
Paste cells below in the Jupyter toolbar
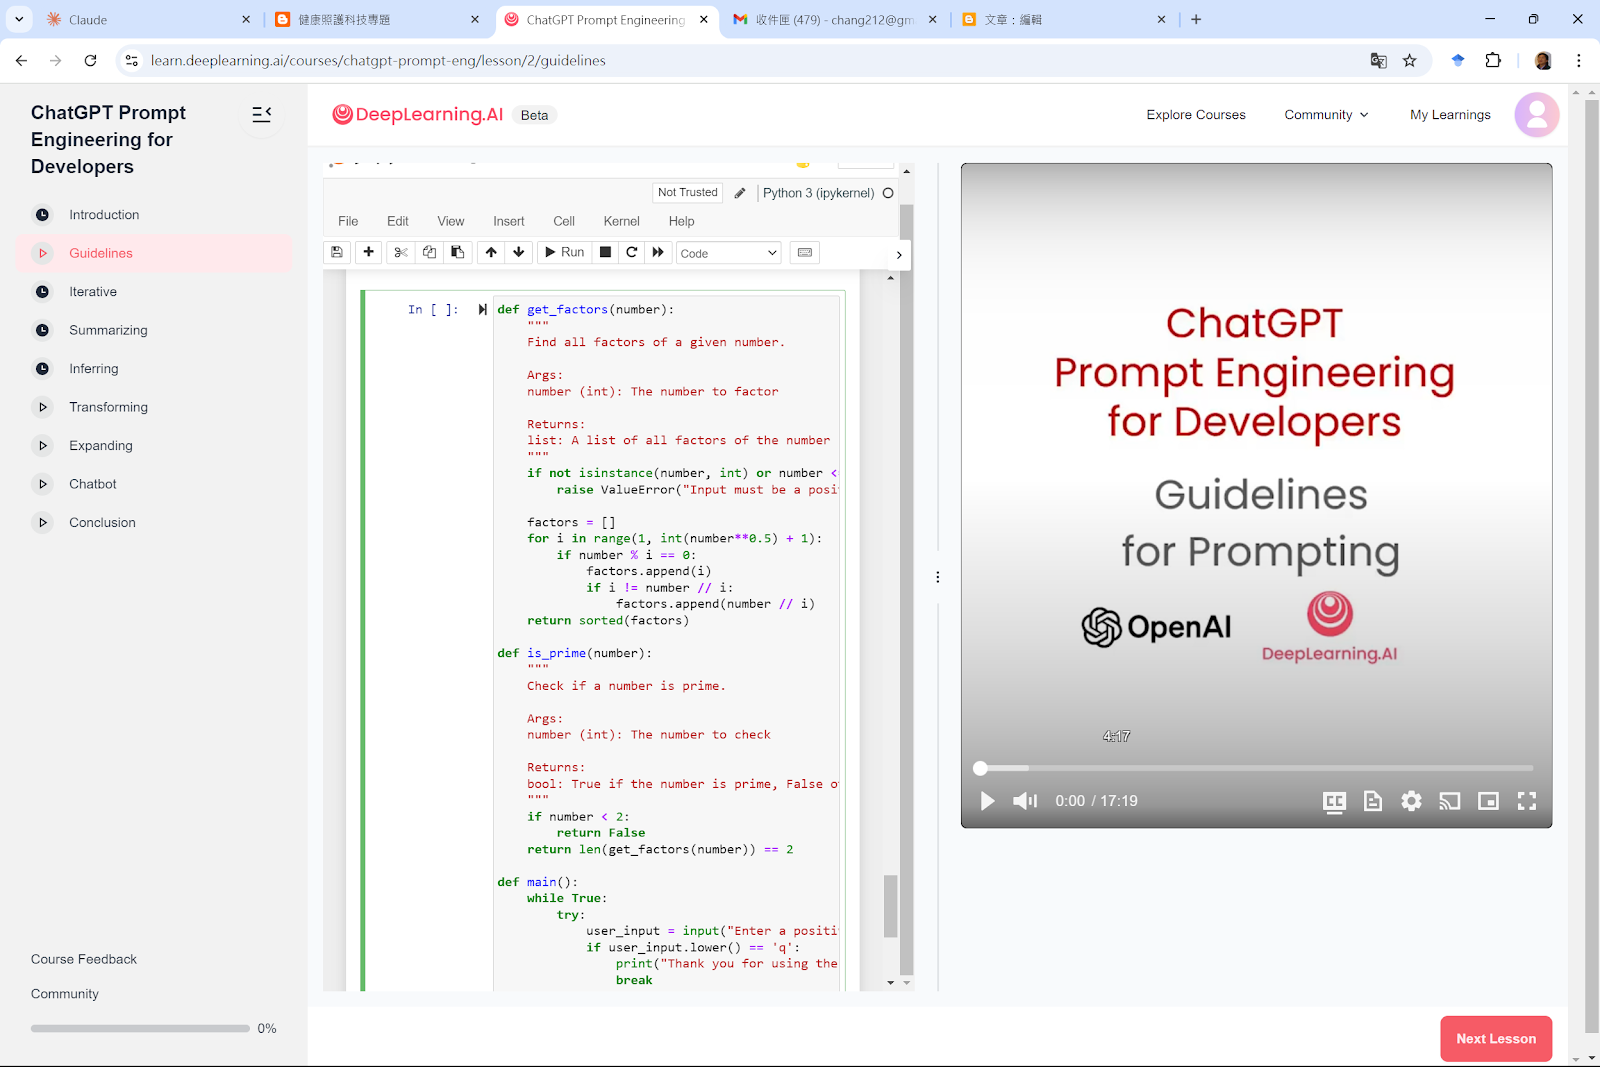457,252
